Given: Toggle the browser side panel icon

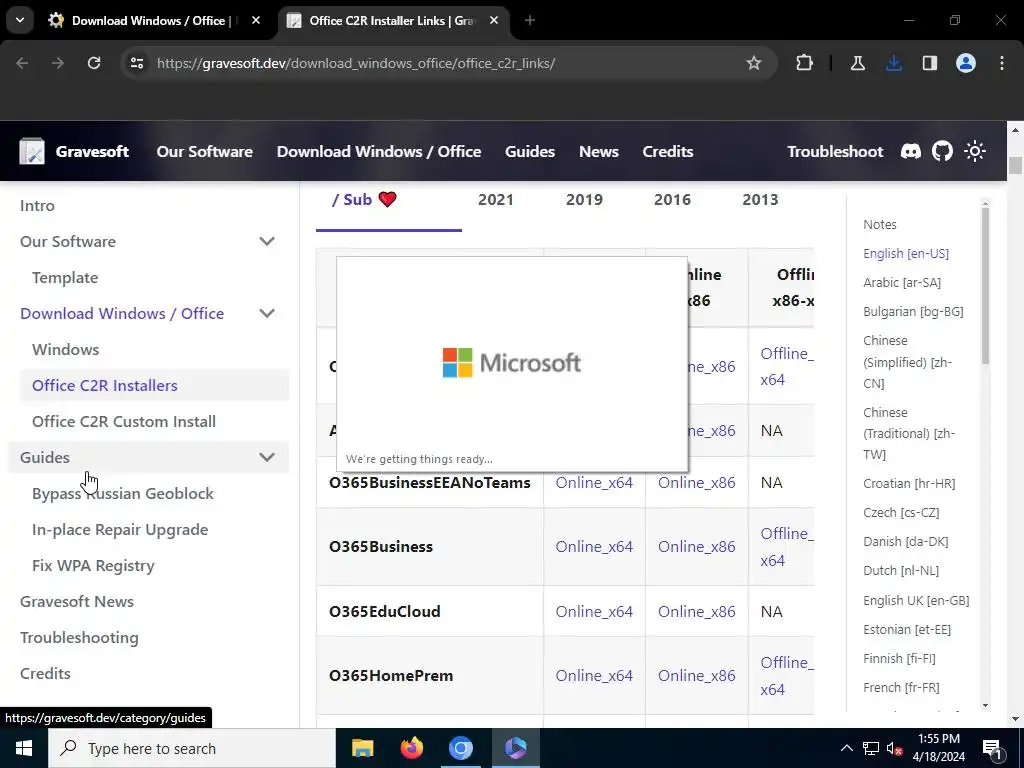Looking at the screenshot, I should 929,63.
